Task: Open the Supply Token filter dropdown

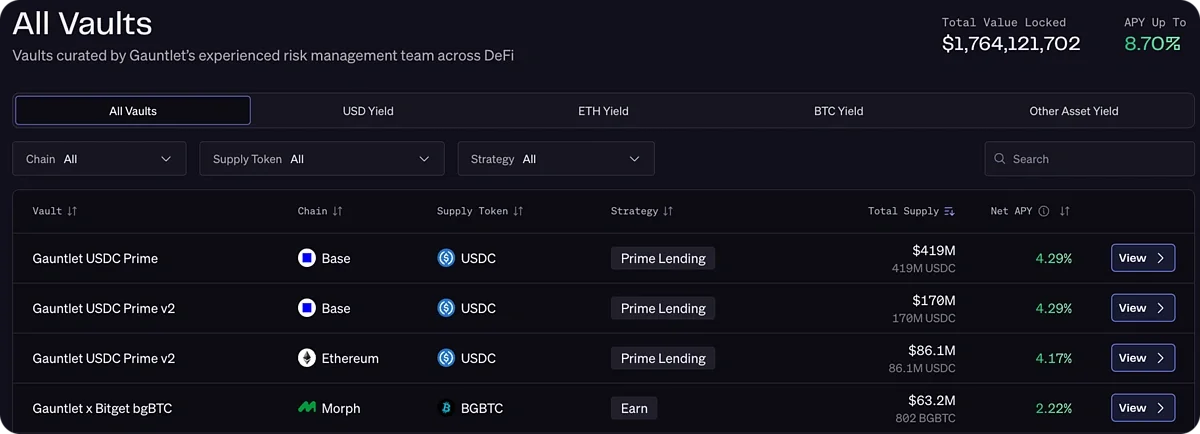Action: point(322,159)
